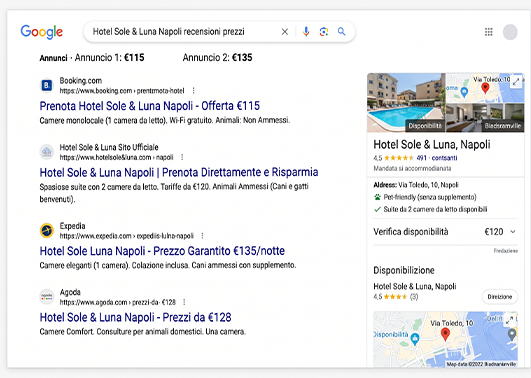This screenshot has width=531, height=378.
Task: Click the 4,5 rating with (3) reviews
Action: click(396, 297)
